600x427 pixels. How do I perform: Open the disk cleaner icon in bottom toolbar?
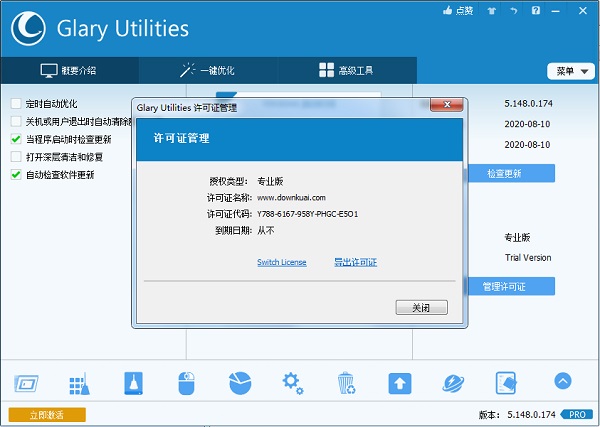pyautogui.click(x=26, y=383)
